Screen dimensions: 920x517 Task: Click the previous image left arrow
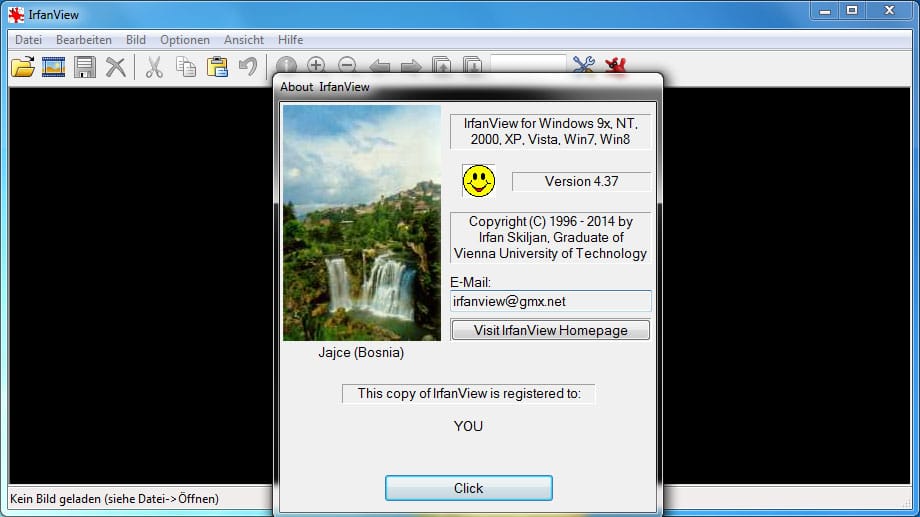pos(380,66)
